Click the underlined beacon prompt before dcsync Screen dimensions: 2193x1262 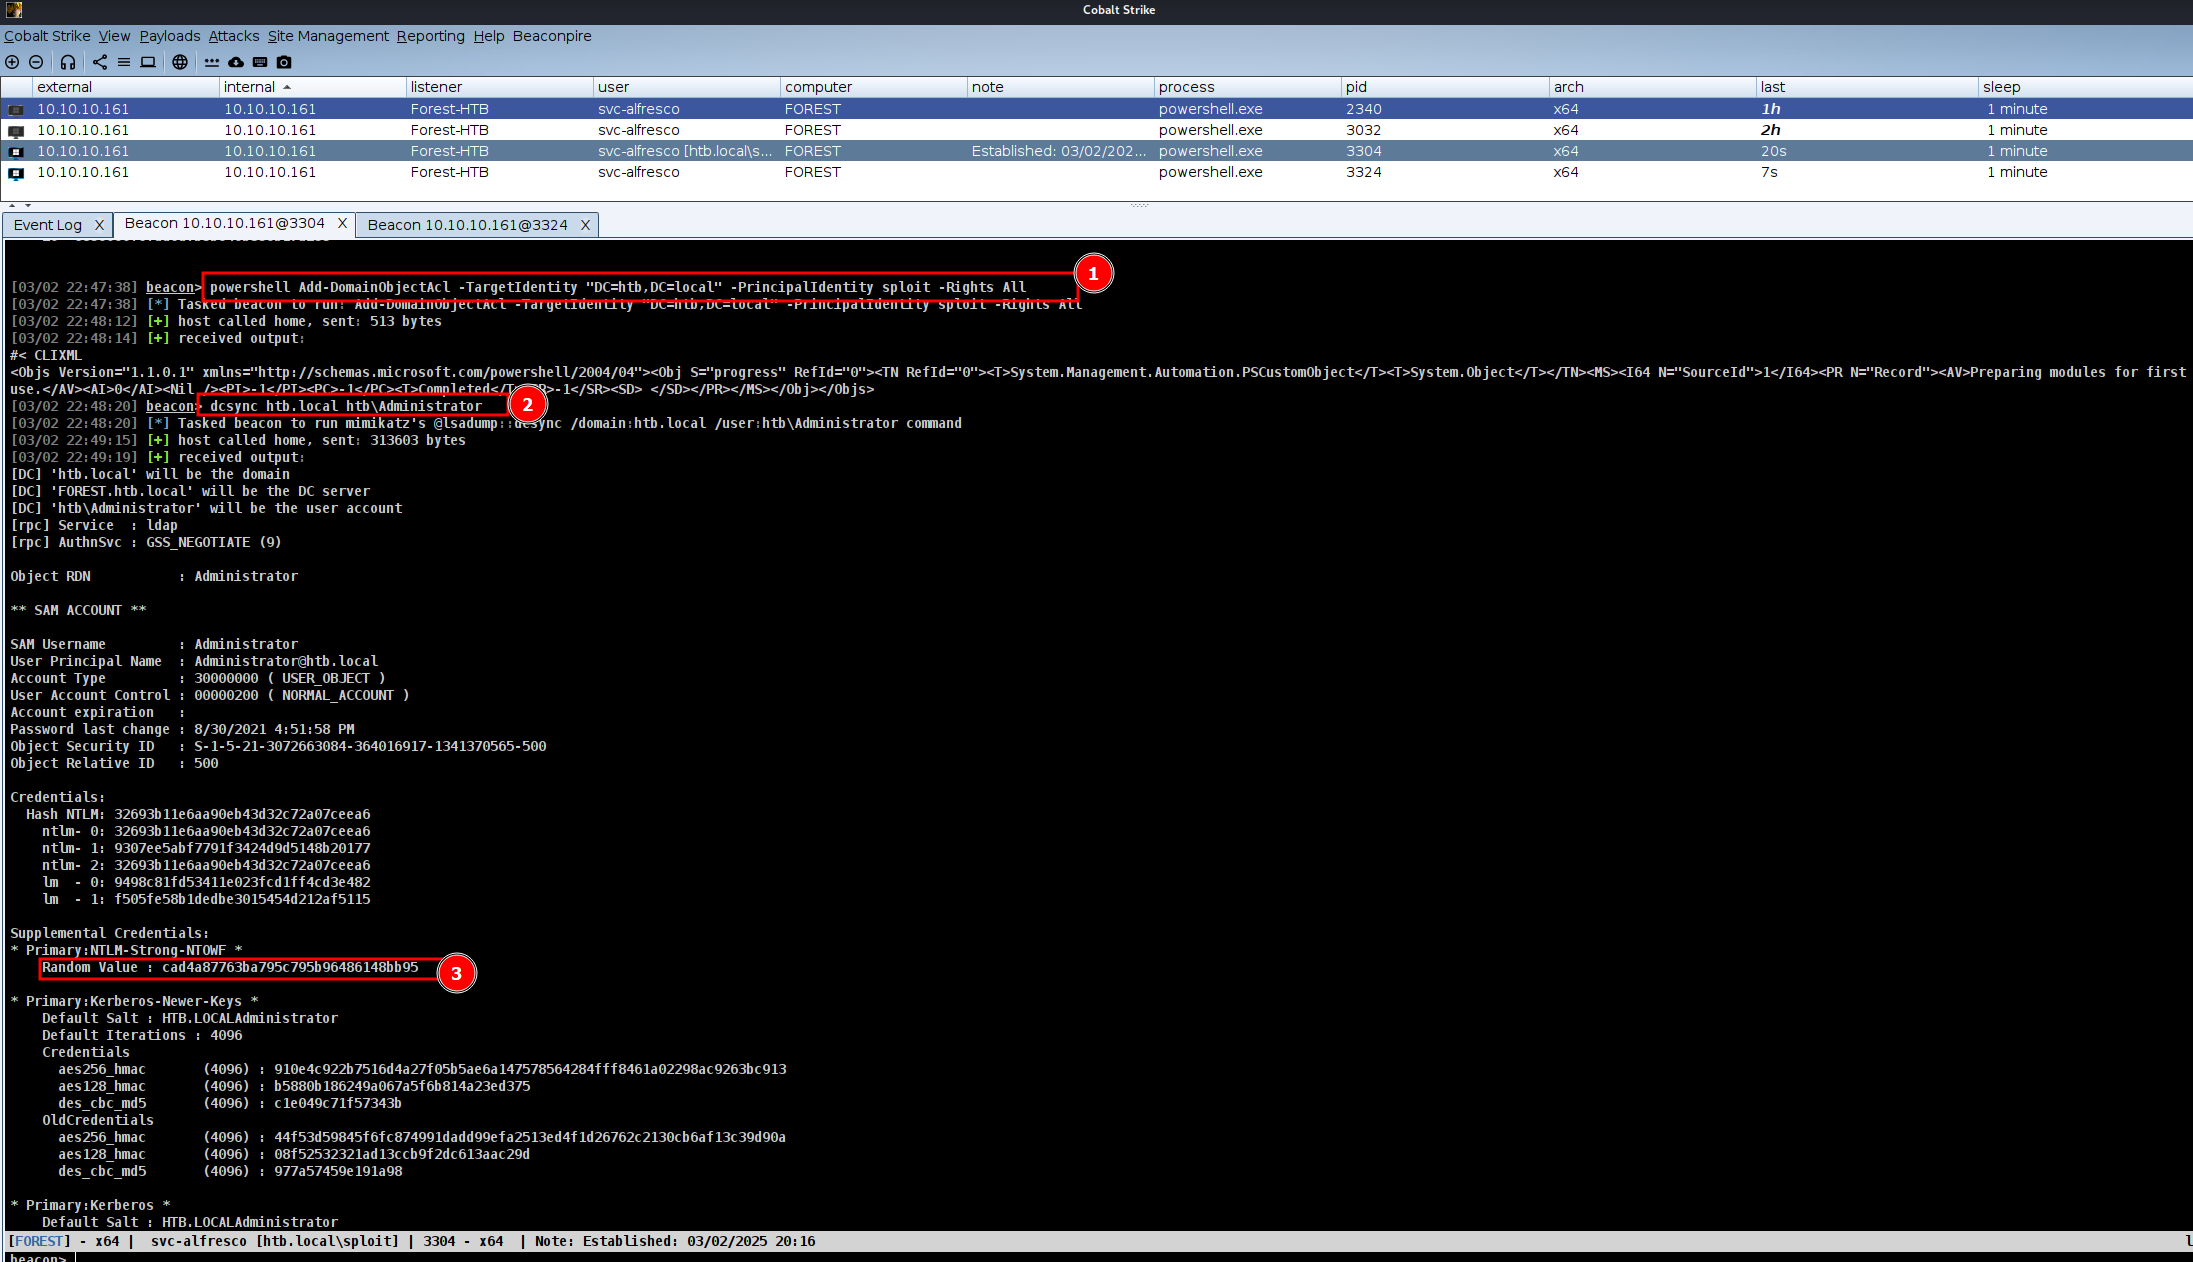click(170, 406)
